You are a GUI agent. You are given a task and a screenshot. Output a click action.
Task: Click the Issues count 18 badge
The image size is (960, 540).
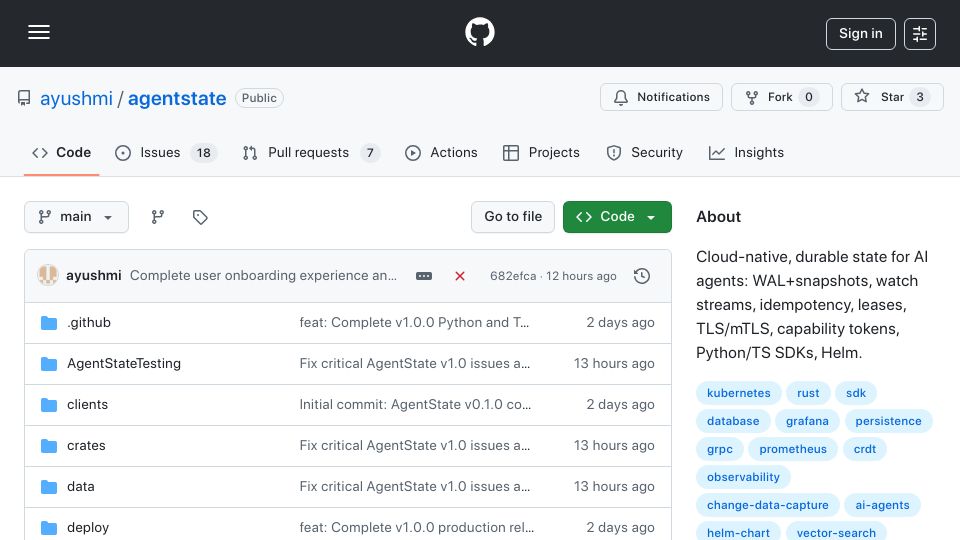[x=204, y=153]
